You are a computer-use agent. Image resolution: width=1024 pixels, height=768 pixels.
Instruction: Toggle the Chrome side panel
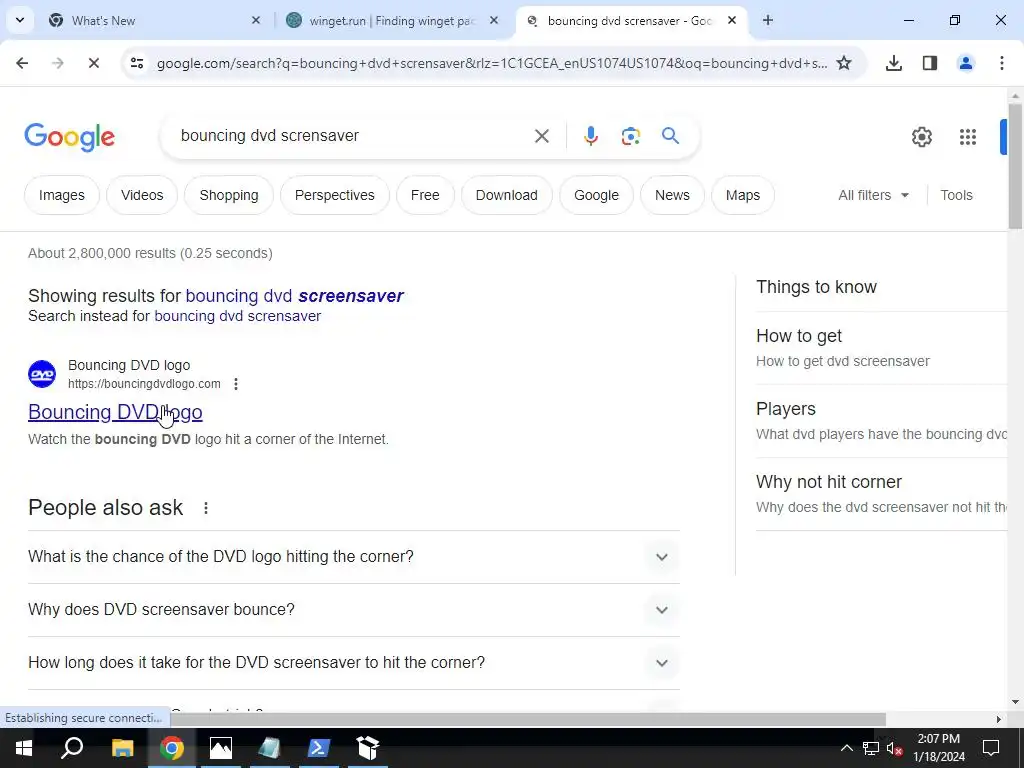[x=929, y=63]
